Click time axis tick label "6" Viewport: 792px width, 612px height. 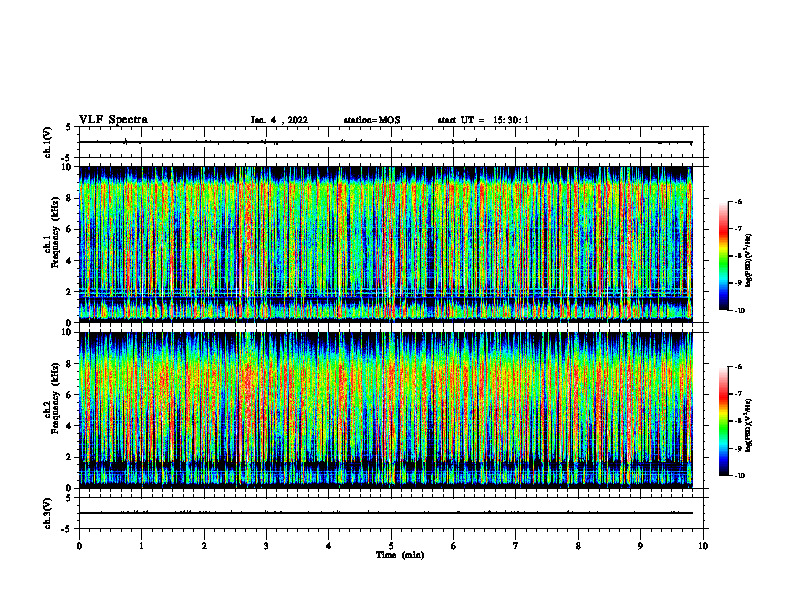click(x=454, y=546)
